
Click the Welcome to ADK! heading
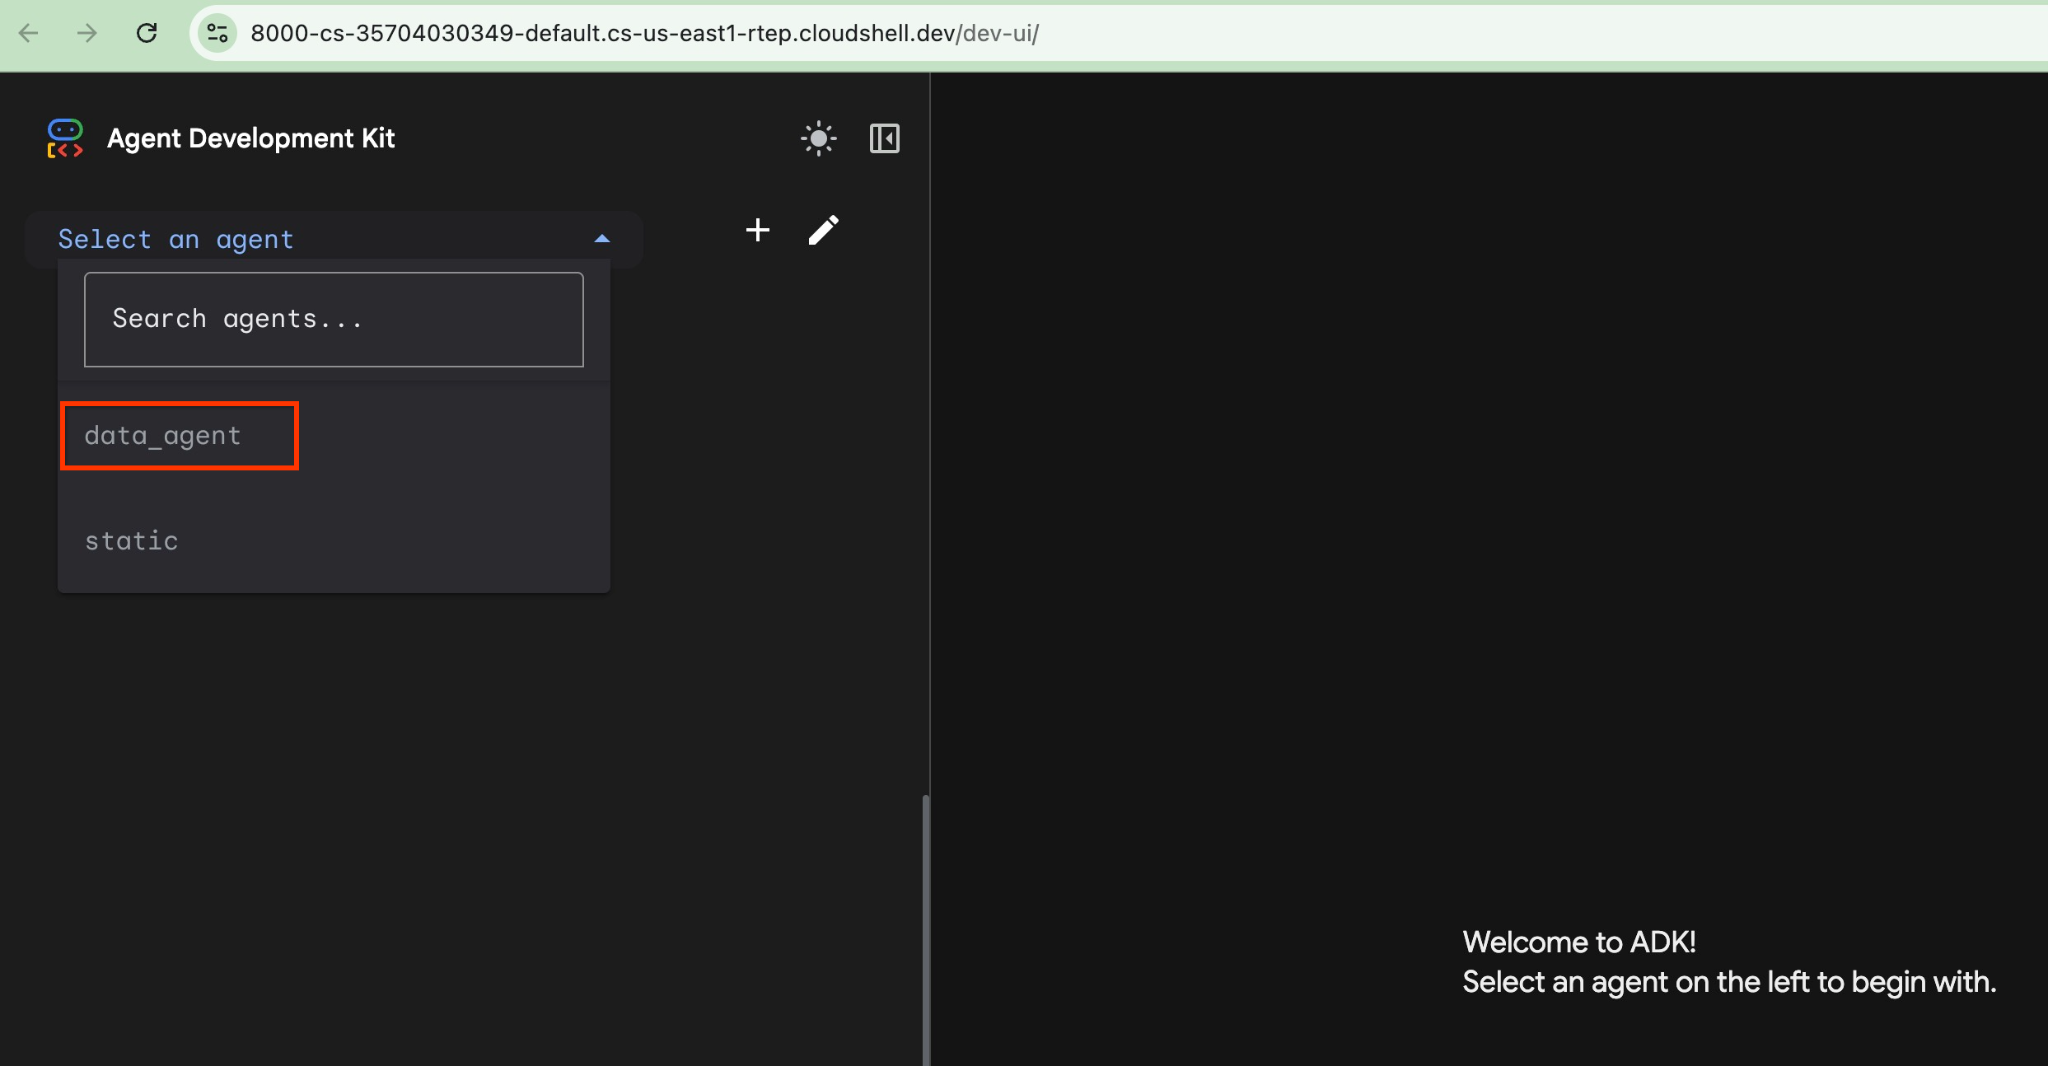point(1579,942)
